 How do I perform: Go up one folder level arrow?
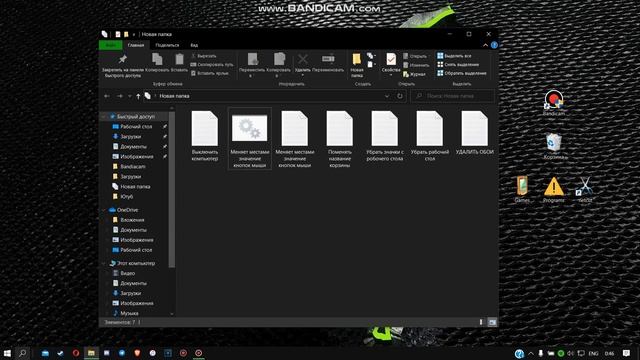click(138, 96)
